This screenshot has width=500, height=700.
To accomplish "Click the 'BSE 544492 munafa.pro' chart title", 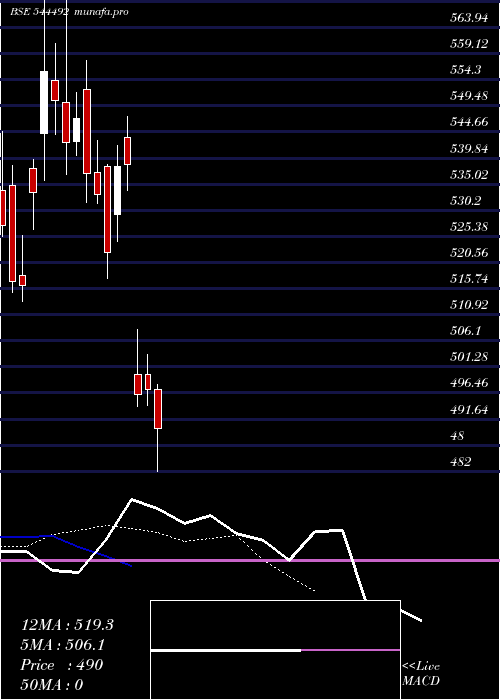I will tap(70, 12).
